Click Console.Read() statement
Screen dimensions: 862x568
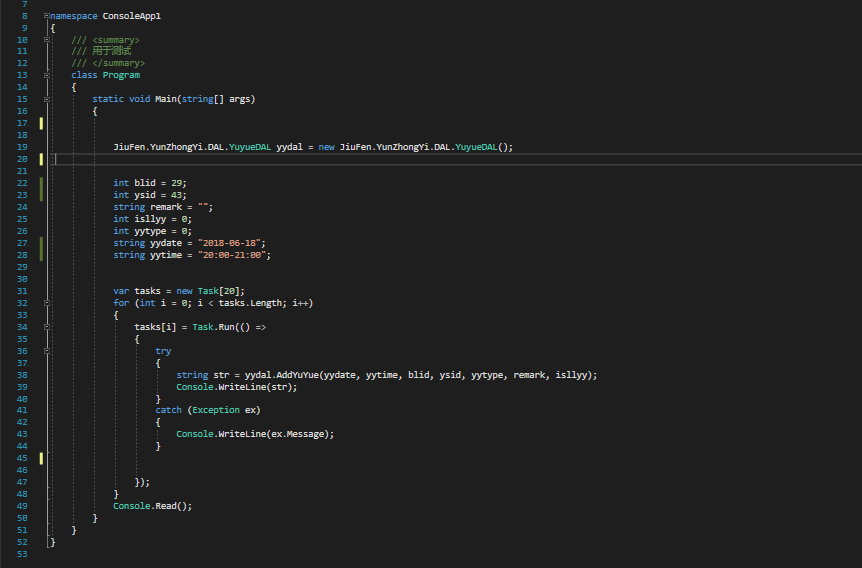(x=152, y=506)
